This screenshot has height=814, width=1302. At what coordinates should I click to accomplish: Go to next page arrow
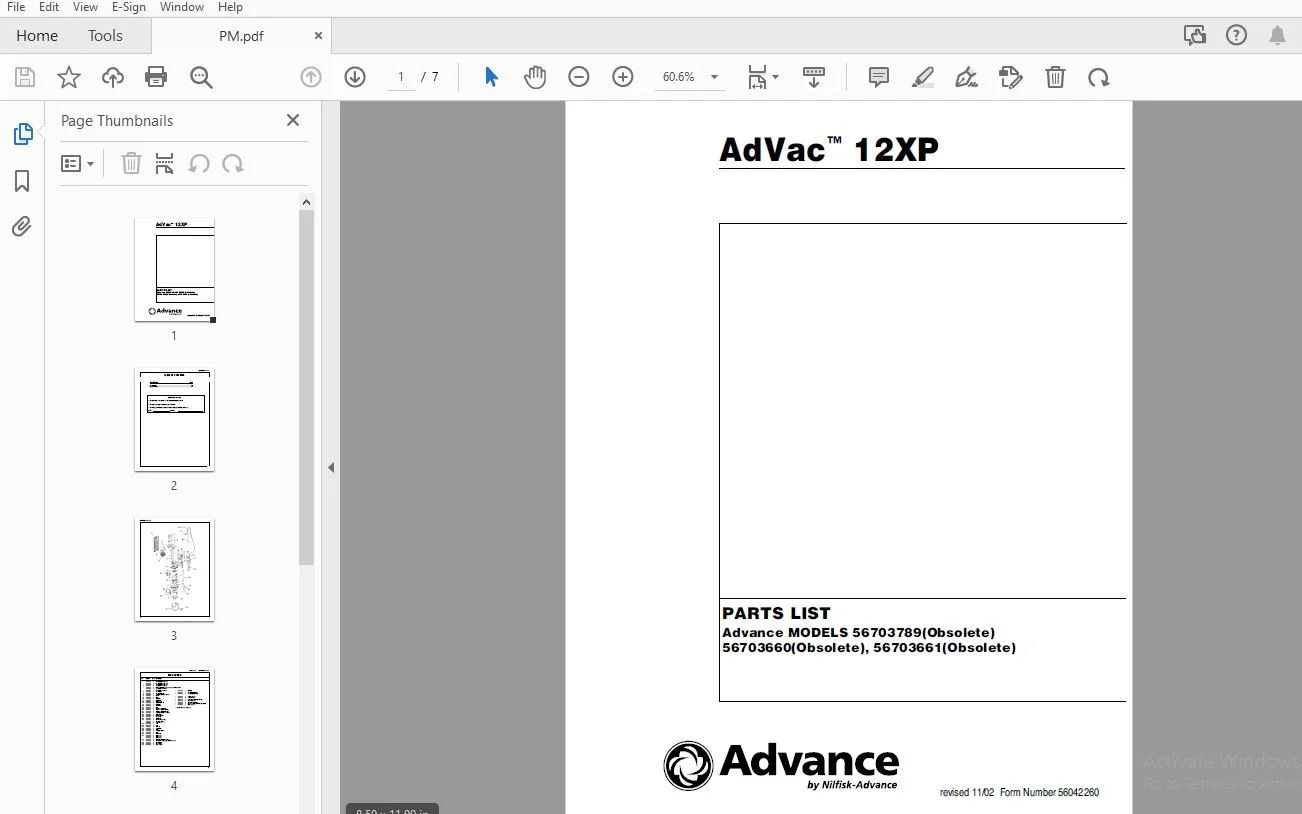pyautogui.click(x=355, y=77)
